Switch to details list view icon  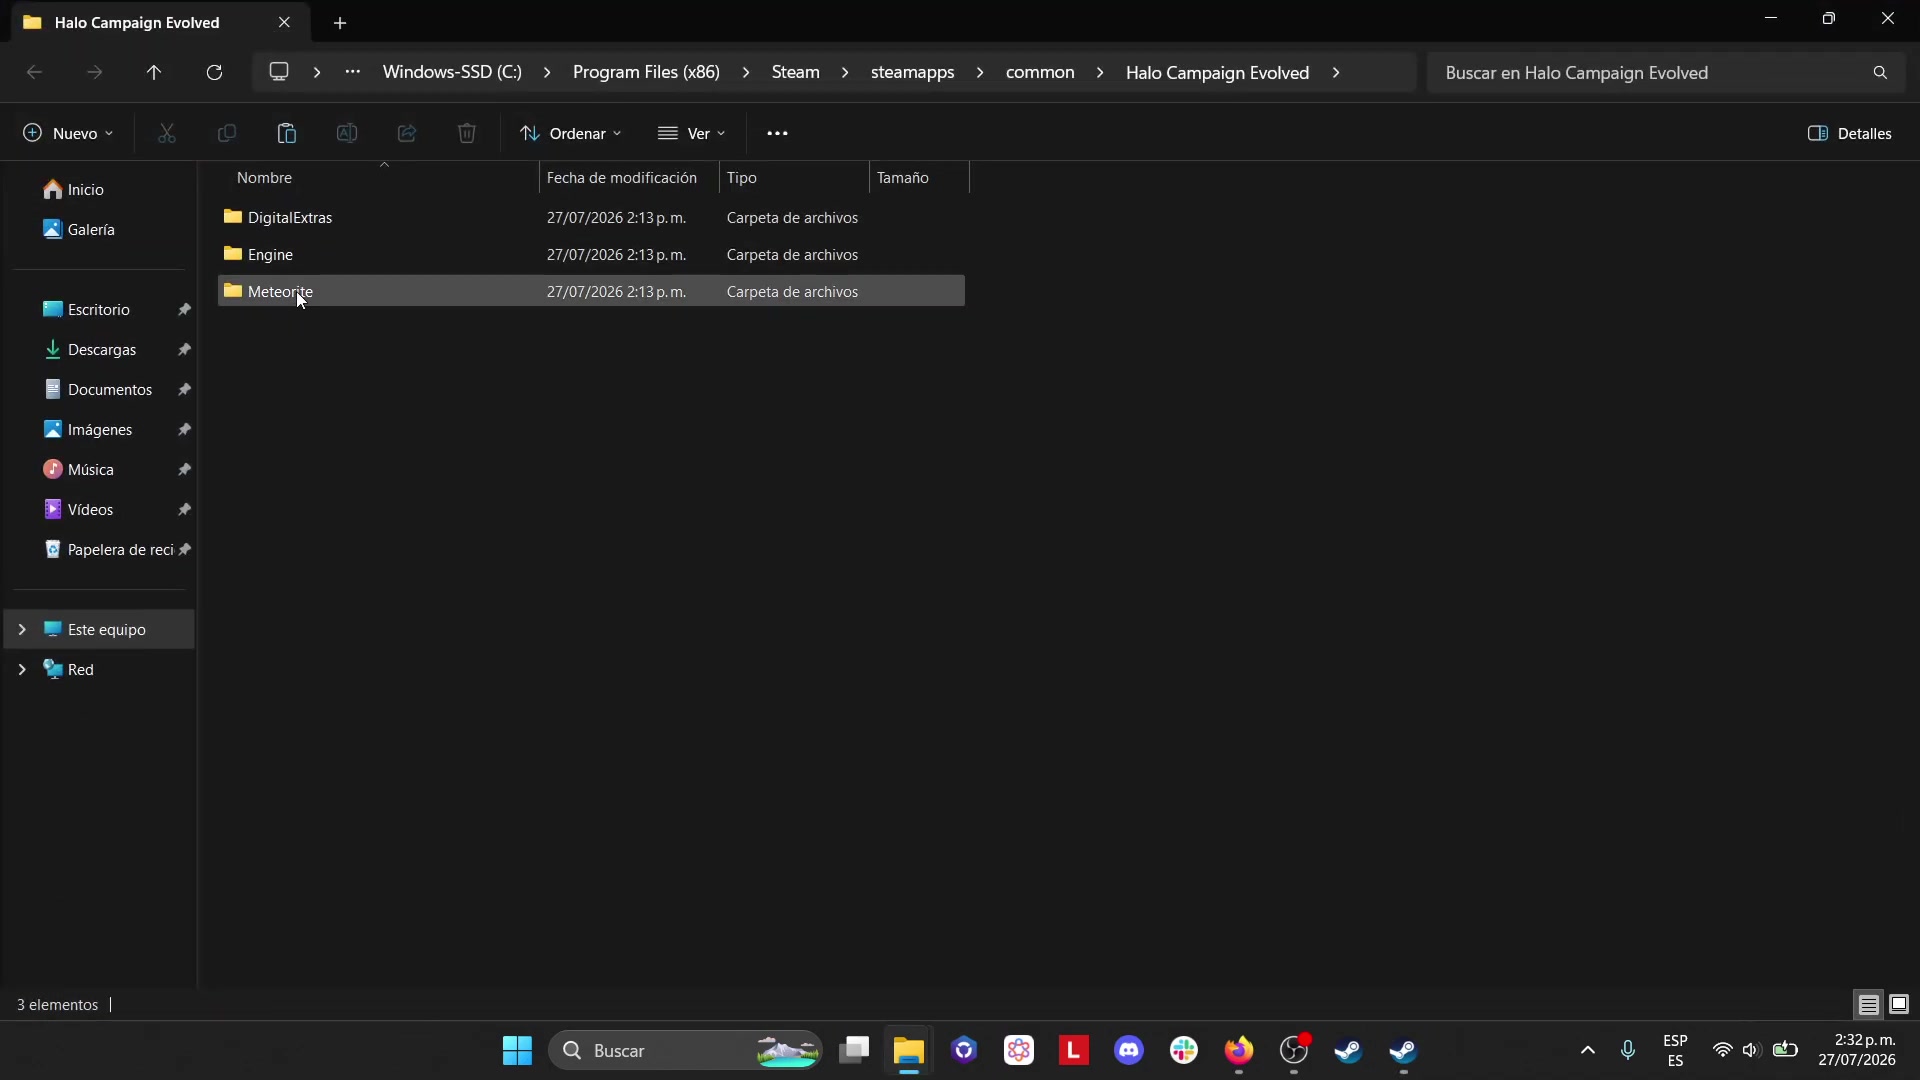pyautogui.click(x=1869, y=1004)
